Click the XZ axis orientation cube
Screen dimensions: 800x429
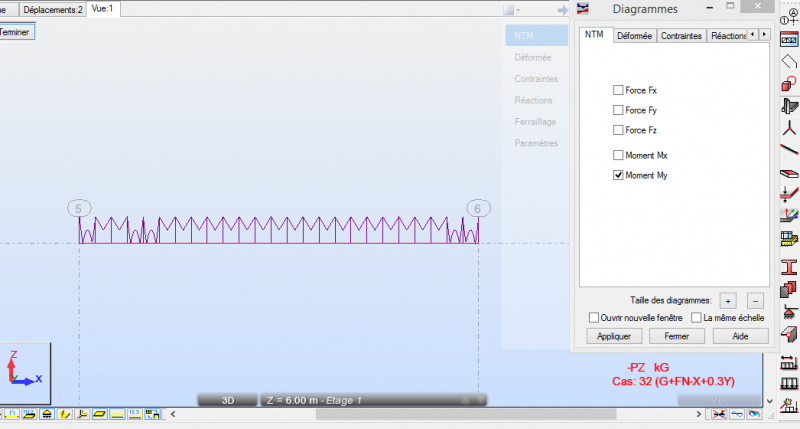point(24,373)
